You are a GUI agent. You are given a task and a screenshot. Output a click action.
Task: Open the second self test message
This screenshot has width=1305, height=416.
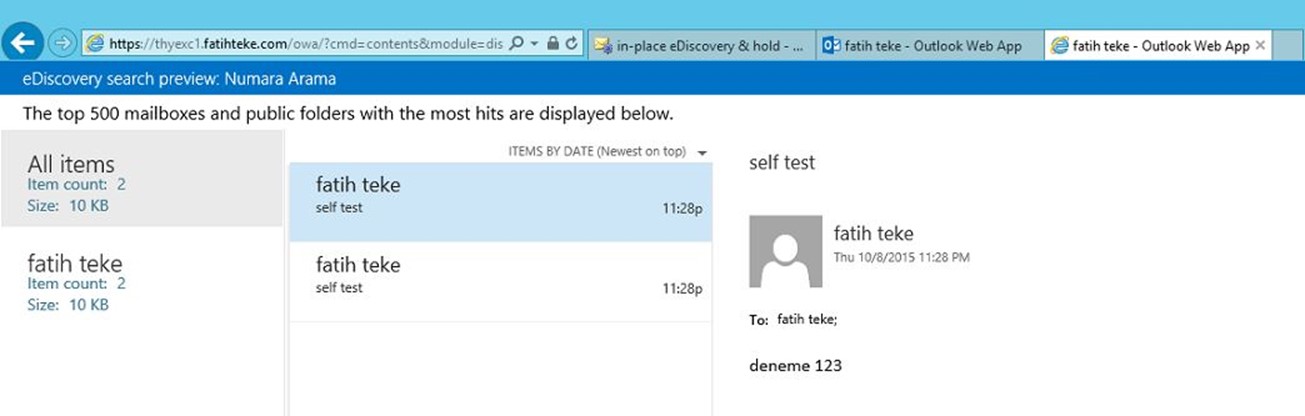tap(501, 281)
